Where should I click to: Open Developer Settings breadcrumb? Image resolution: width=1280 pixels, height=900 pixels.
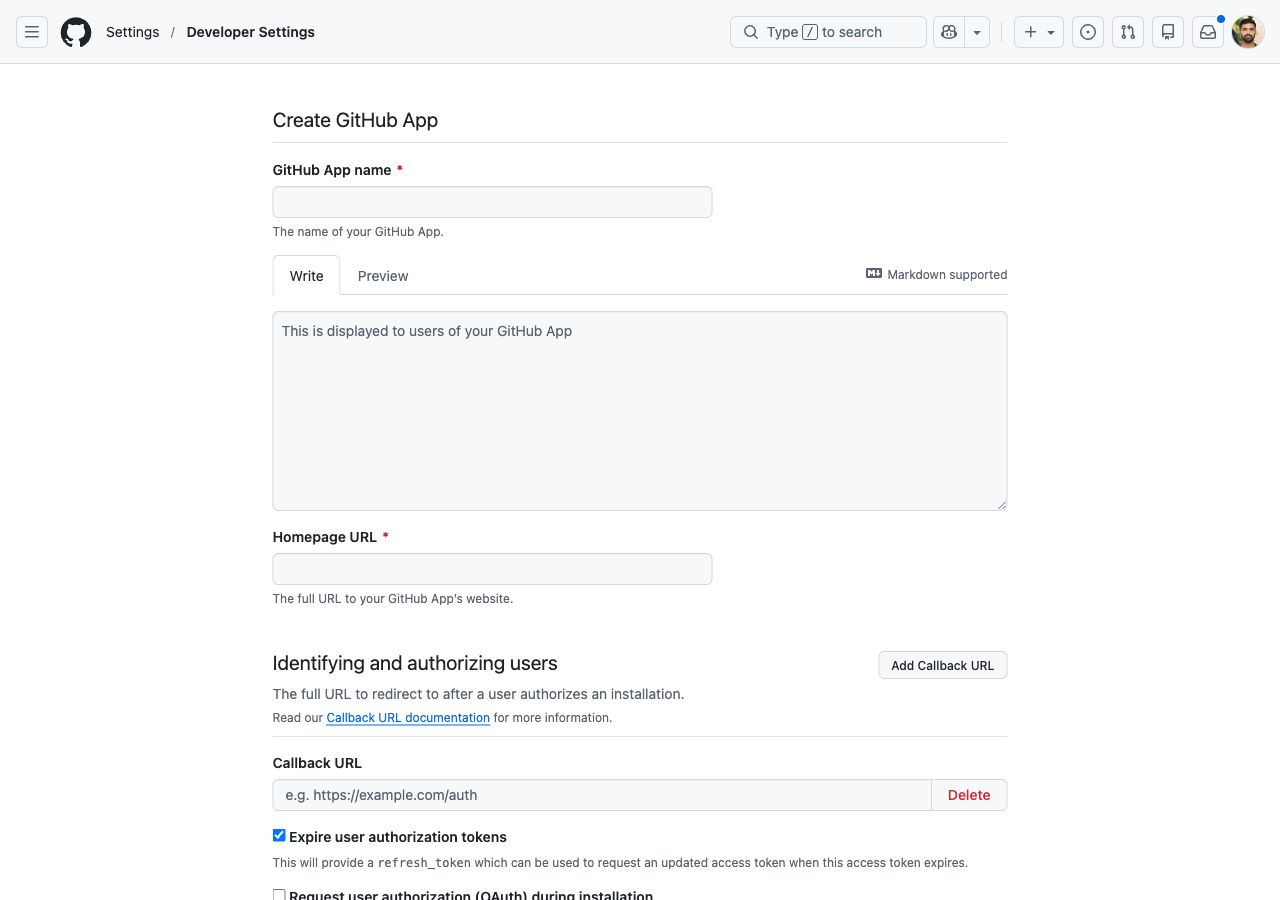[x=250, y=32]
